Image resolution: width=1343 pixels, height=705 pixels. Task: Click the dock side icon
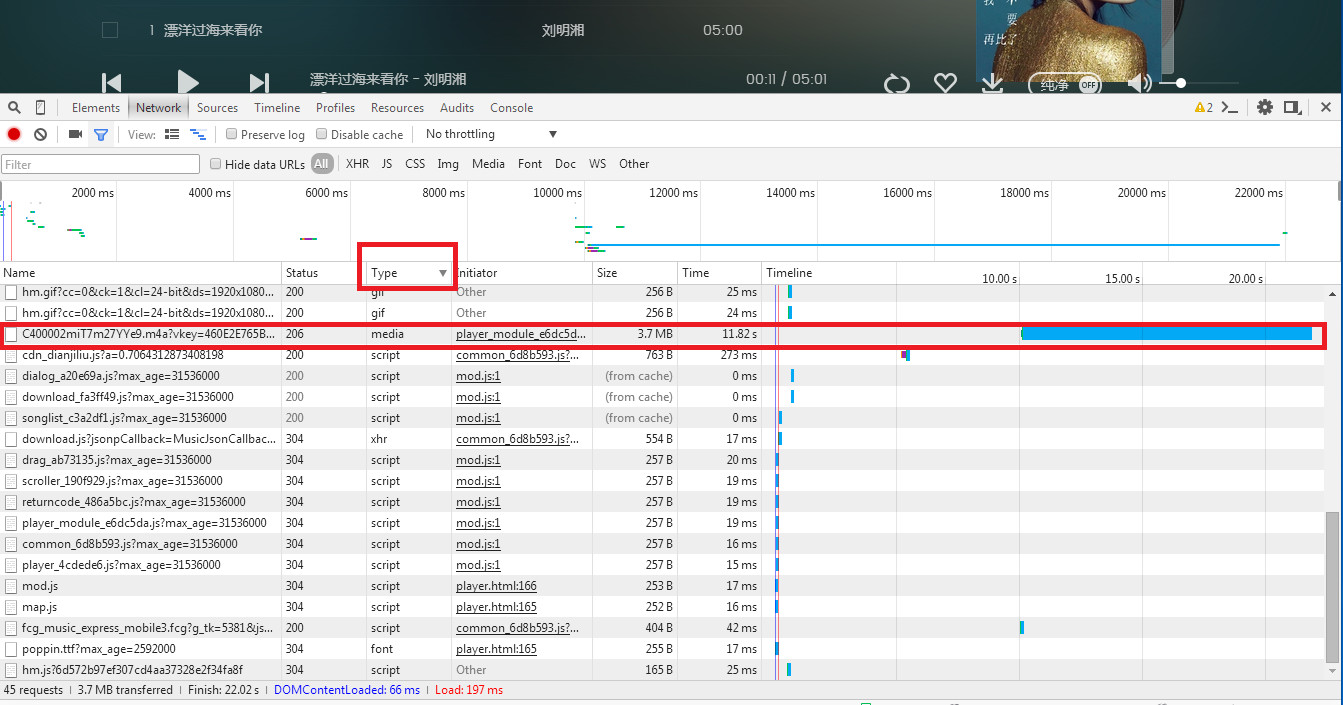(1292, 108)
